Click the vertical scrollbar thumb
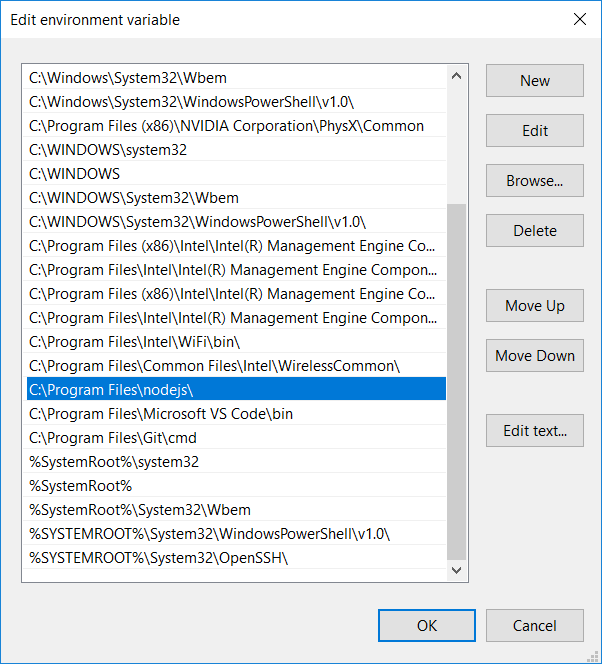Screen dimensions: 602x664 [457, 380]
